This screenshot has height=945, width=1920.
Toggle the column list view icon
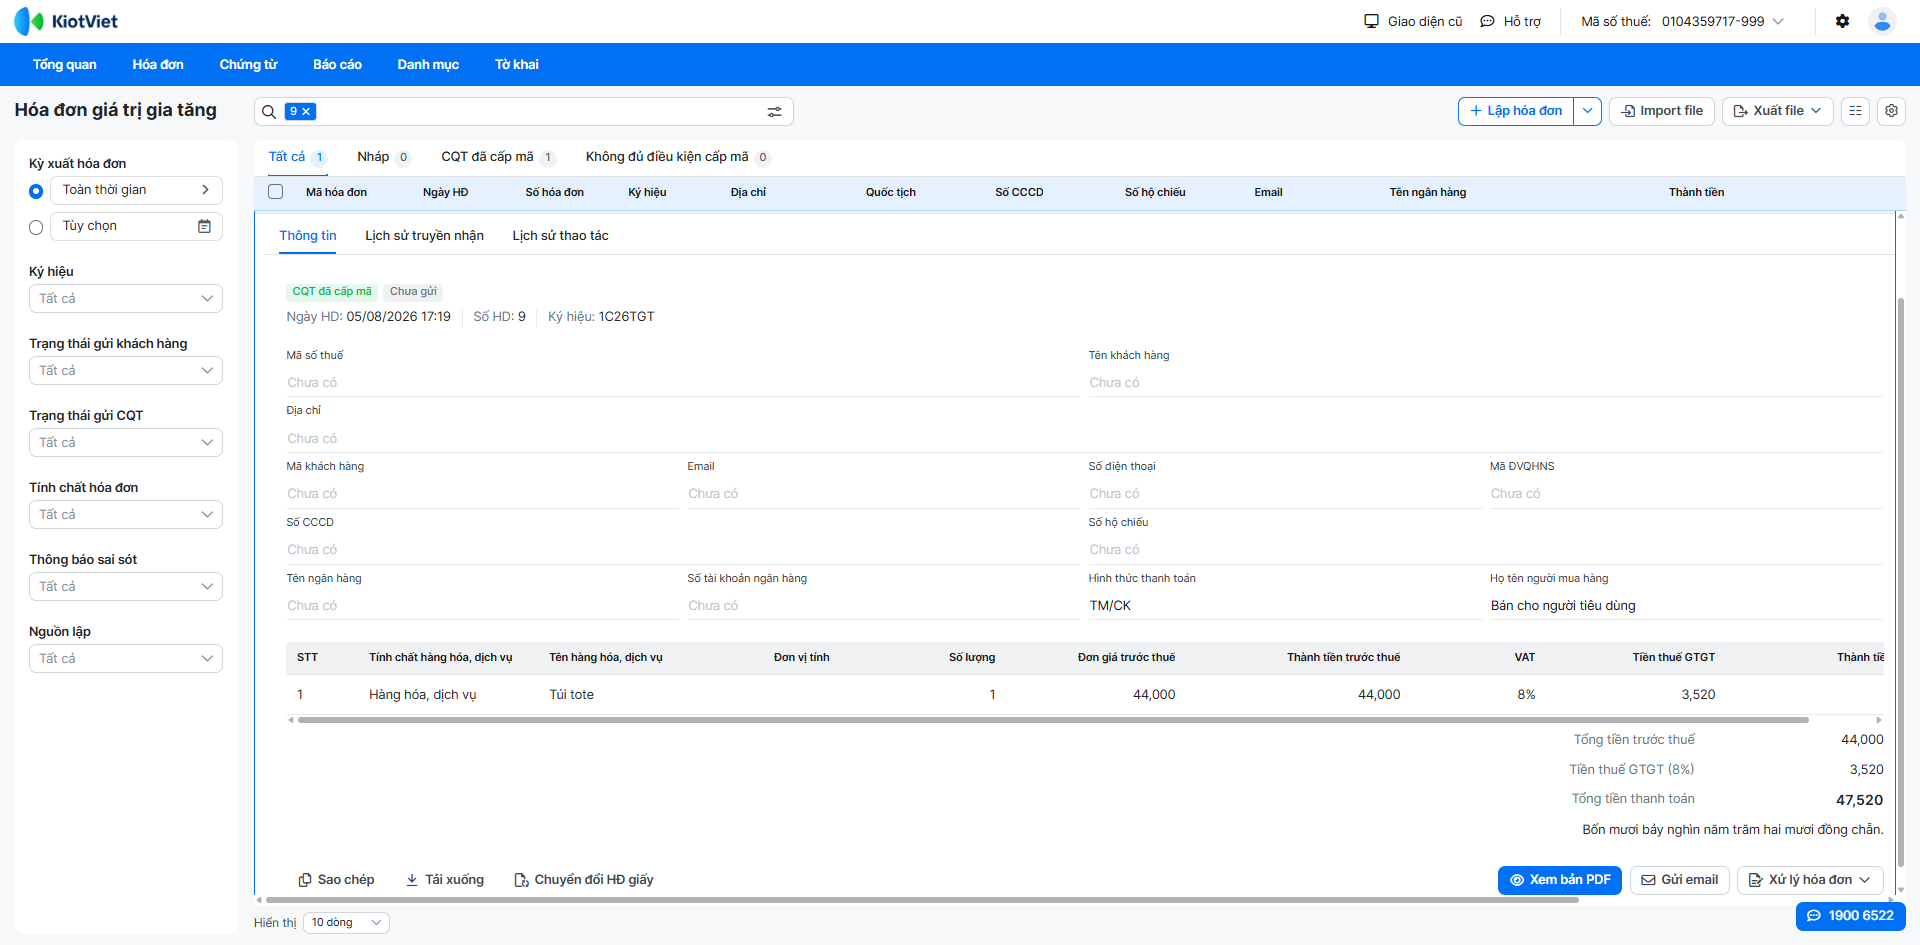pyautogui.click(x=1855, y=111)
